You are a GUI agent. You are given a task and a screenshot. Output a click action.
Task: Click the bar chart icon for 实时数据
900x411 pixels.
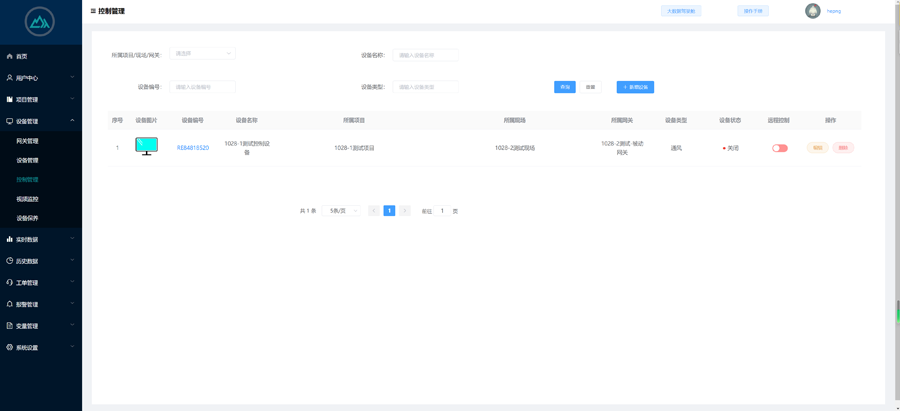point(10,239)
